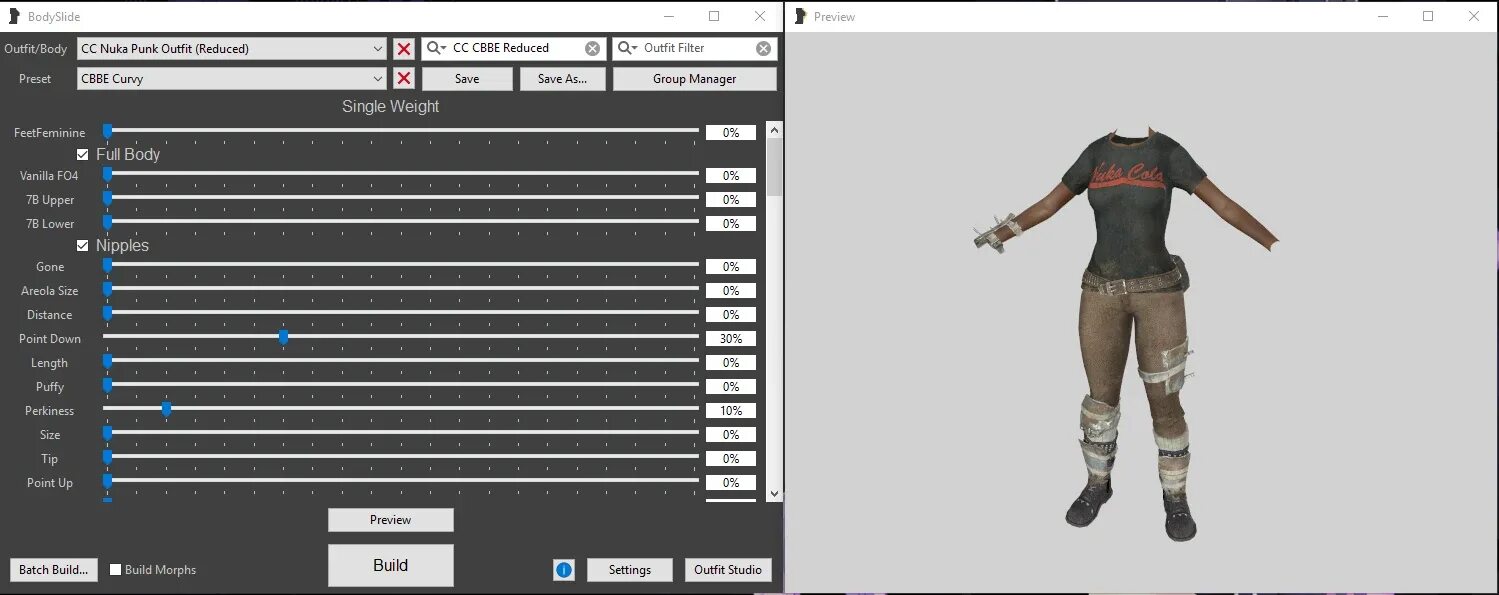The height and width of the screenshot is (595, 1499).
Task: Click the Vanilla FO4 0% value field
Action: [x=731, y=176]
